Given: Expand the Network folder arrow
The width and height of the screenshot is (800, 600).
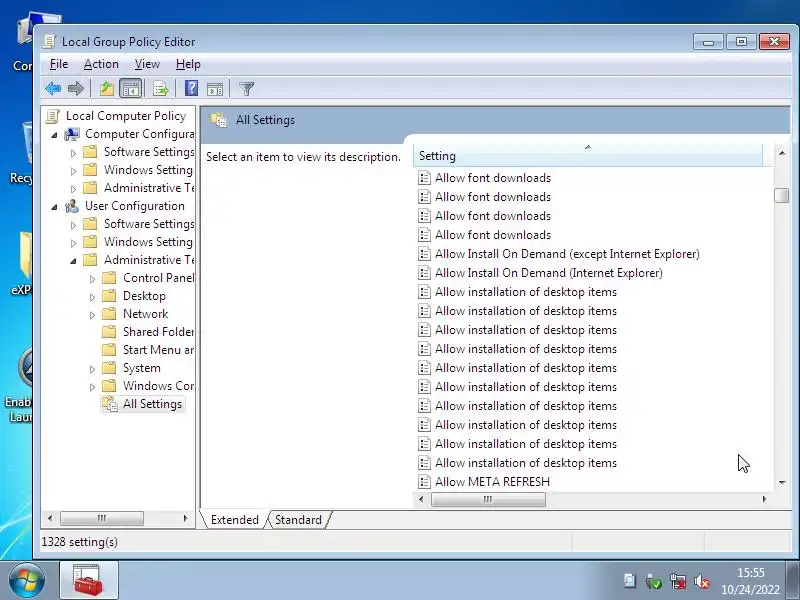Looking at the screenshot, I should [x=92, y=315].
